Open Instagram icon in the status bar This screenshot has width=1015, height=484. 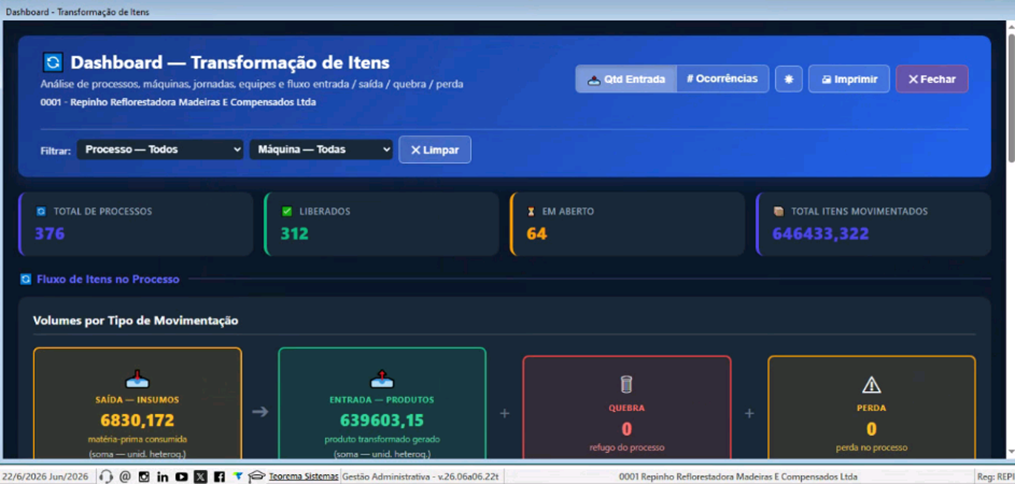pos(144,477)
